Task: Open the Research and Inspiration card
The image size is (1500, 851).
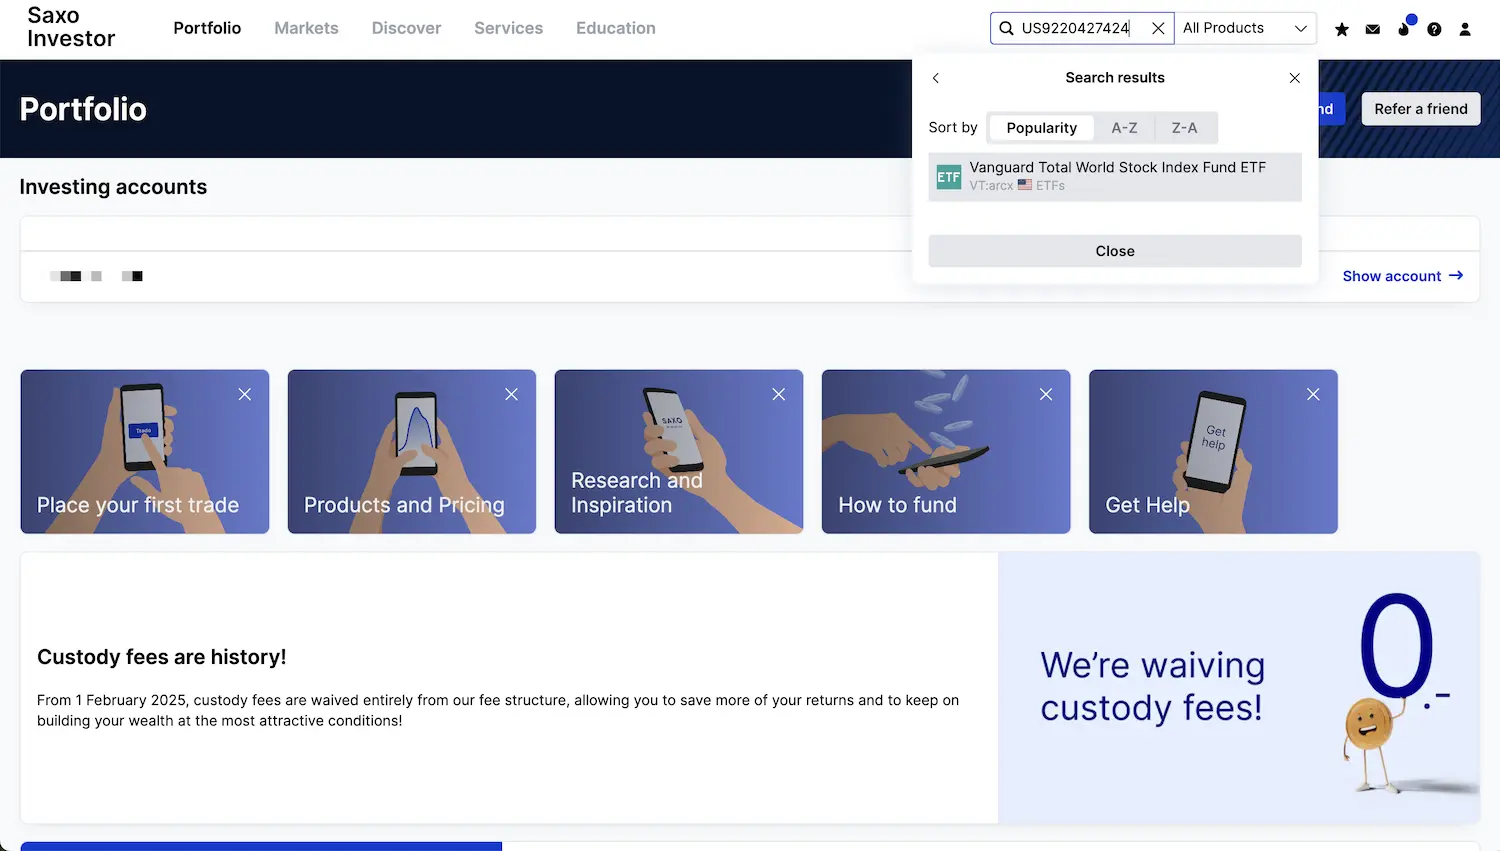Action: [679, 452]
